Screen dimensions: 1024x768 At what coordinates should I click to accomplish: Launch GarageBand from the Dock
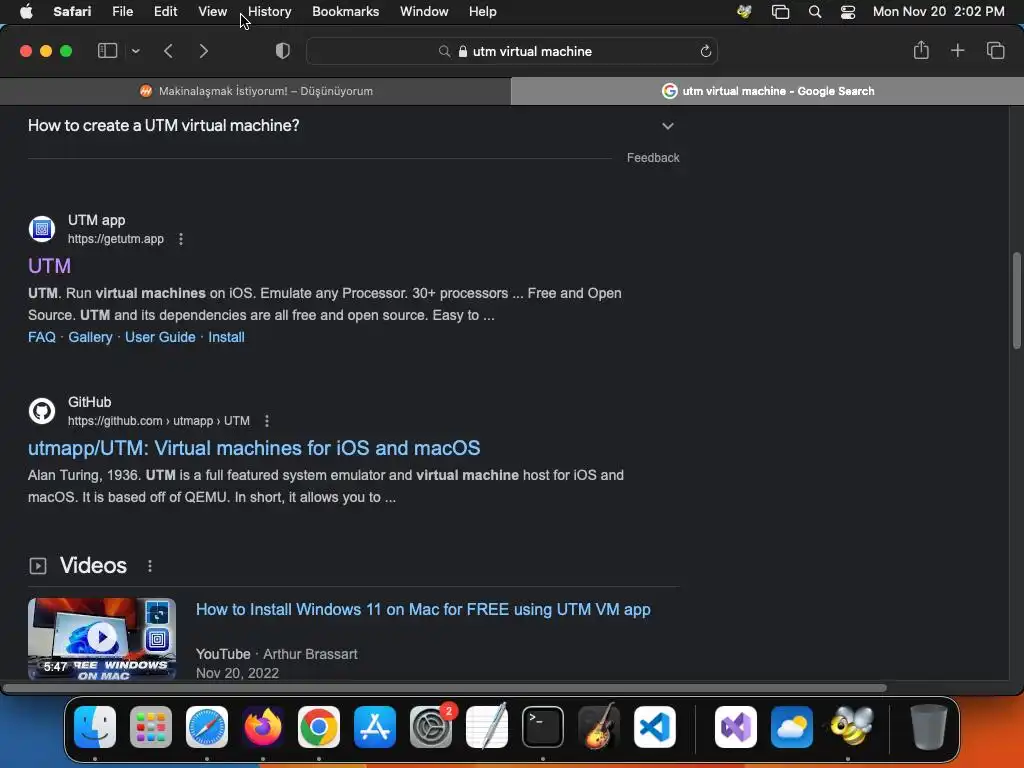[x=599, y=727]
